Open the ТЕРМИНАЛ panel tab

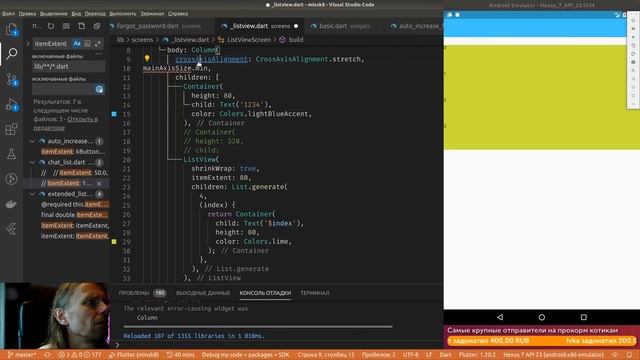click(315, 293)
